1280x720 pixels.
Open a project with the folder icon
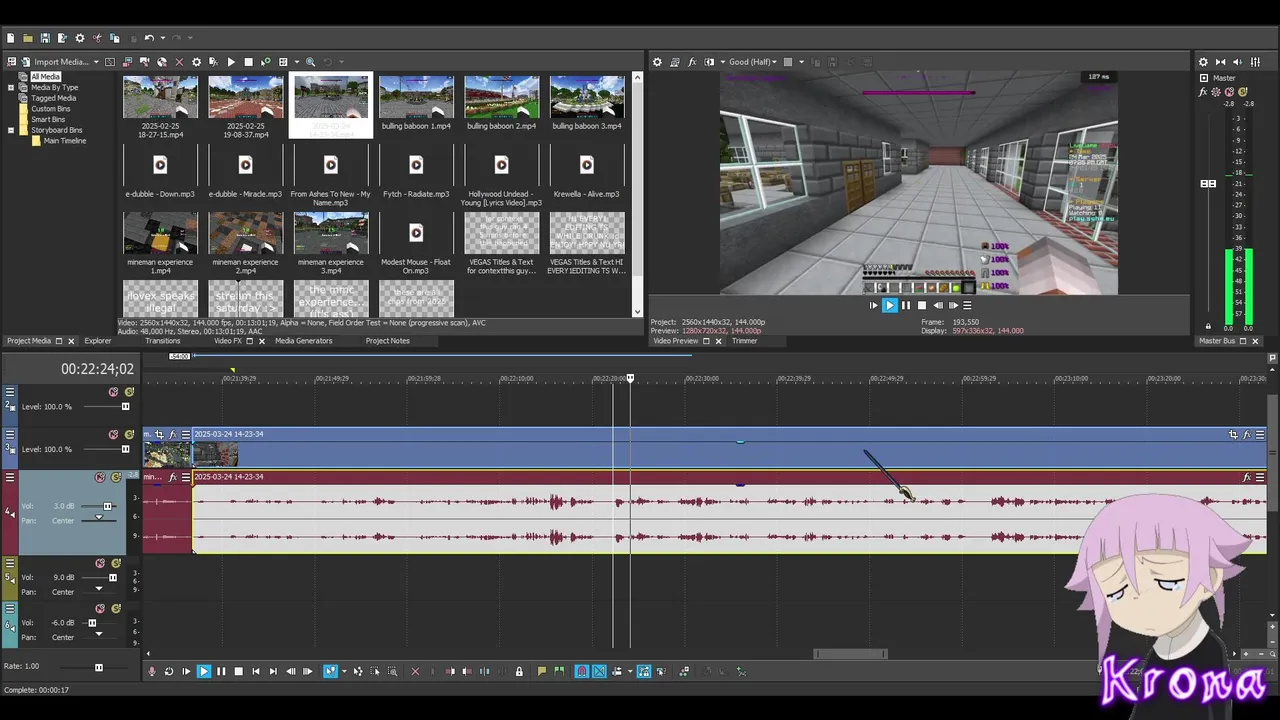pos(28,38)
